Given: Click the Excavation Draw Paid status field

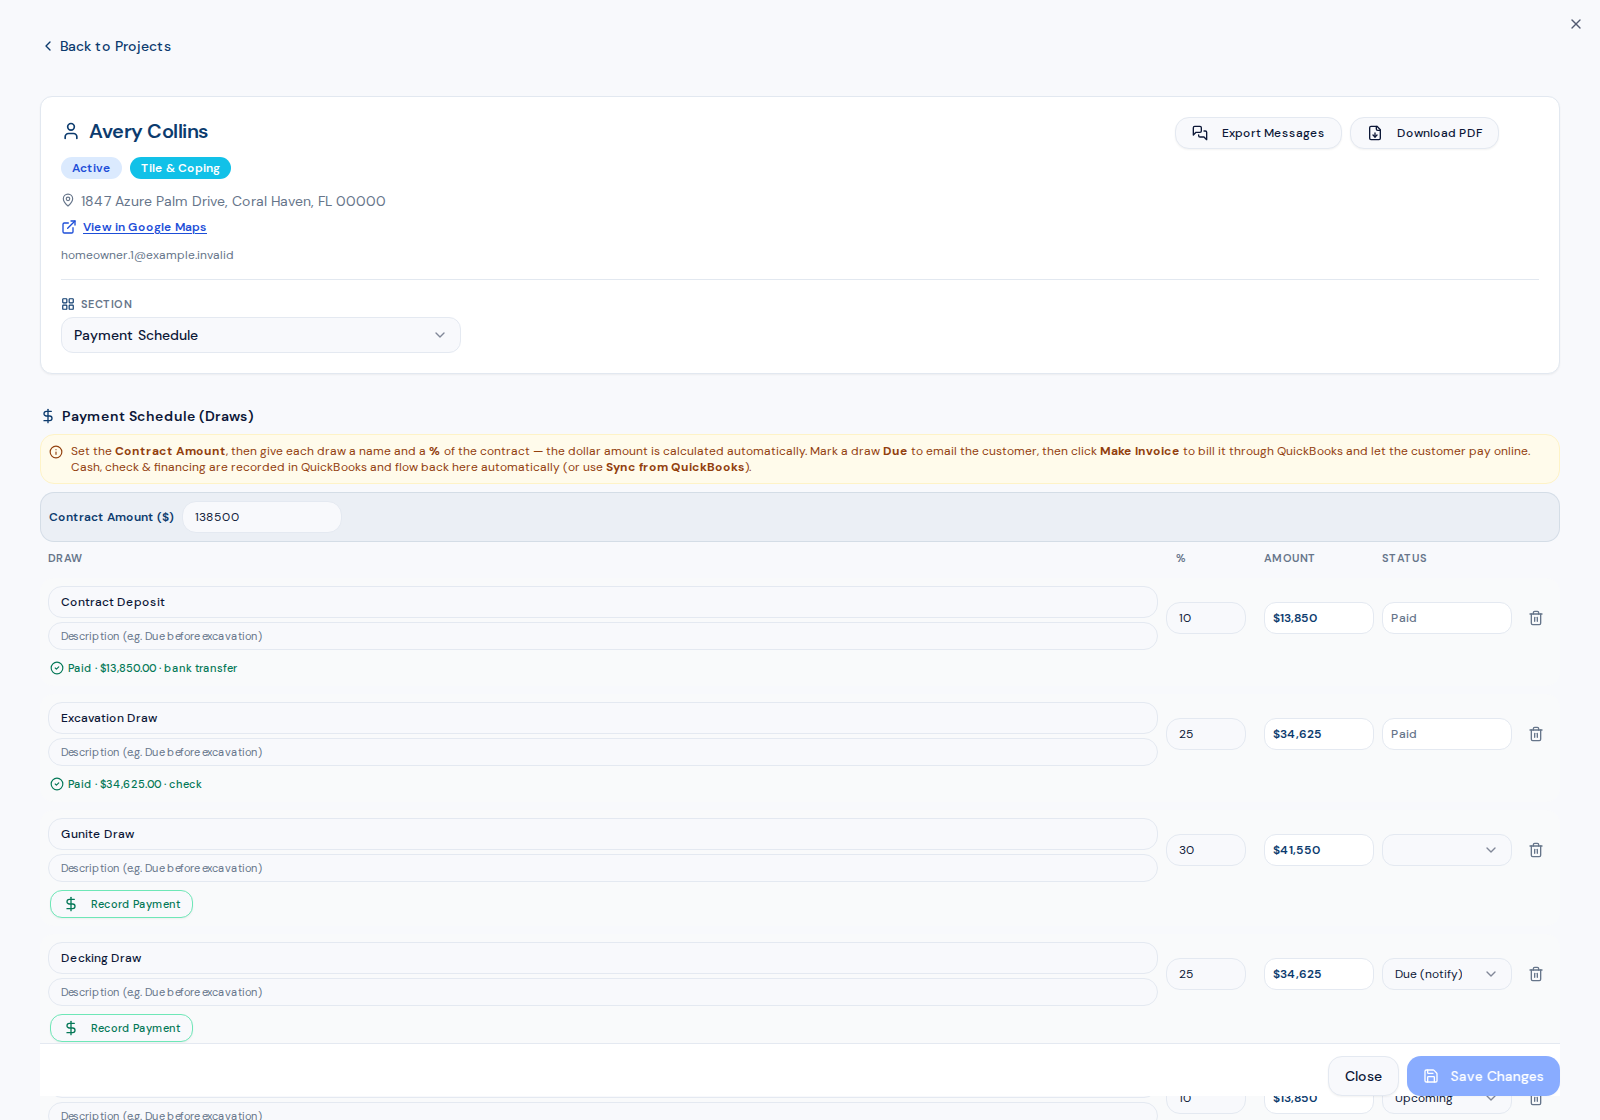Looking at the screenshot, I should click(1447, 734).
